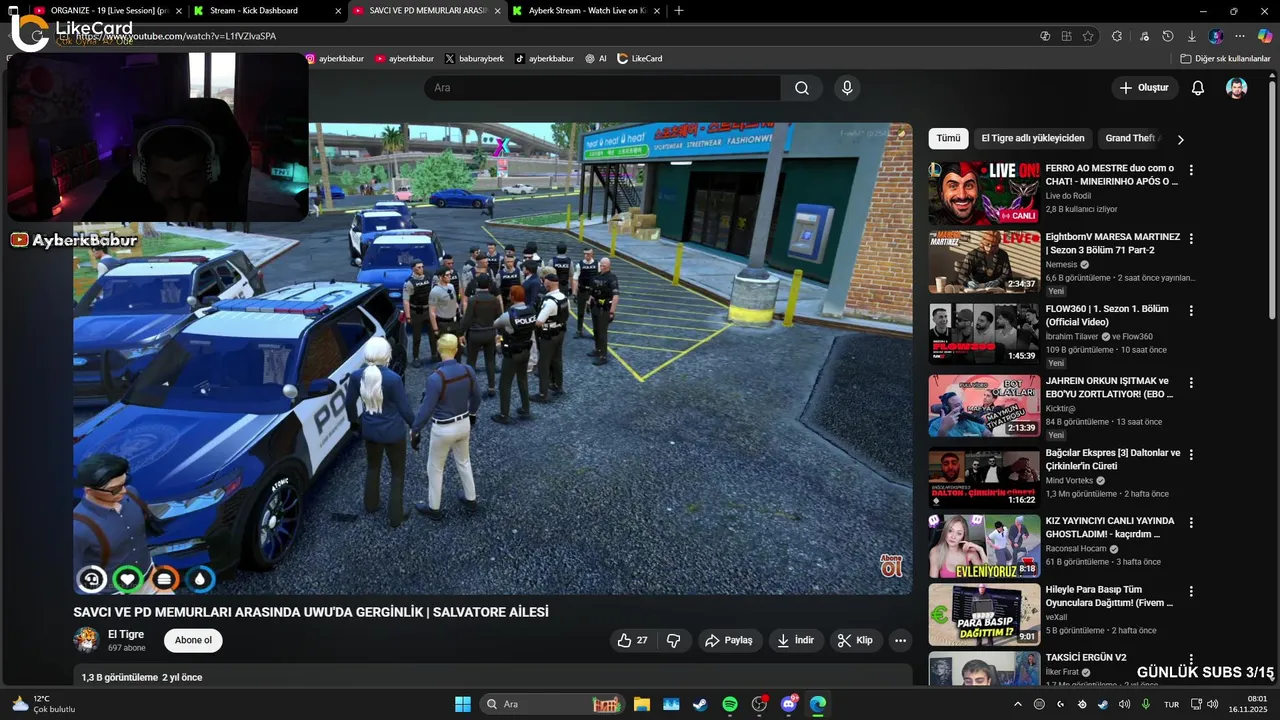
Task: Click the Klip button
Action: coord(856,640)
